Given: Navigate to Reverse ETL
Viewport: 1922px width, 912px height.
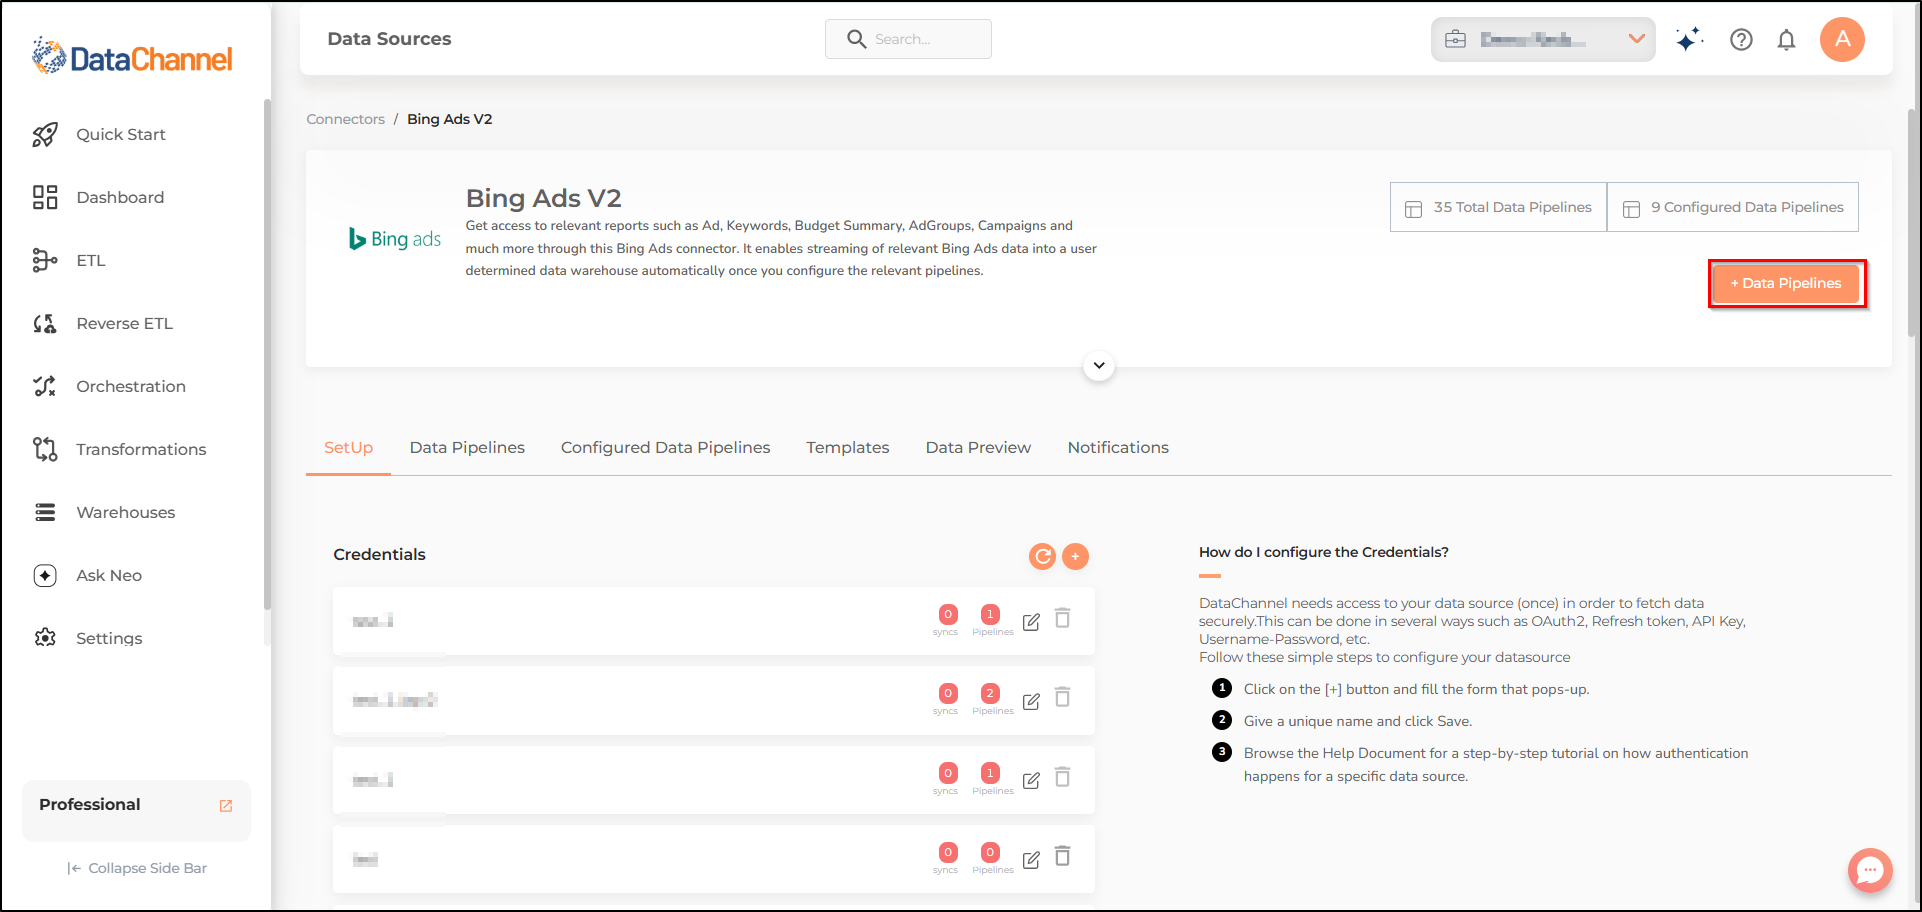Looking at the screenshot, I should (x=102, y=324).
